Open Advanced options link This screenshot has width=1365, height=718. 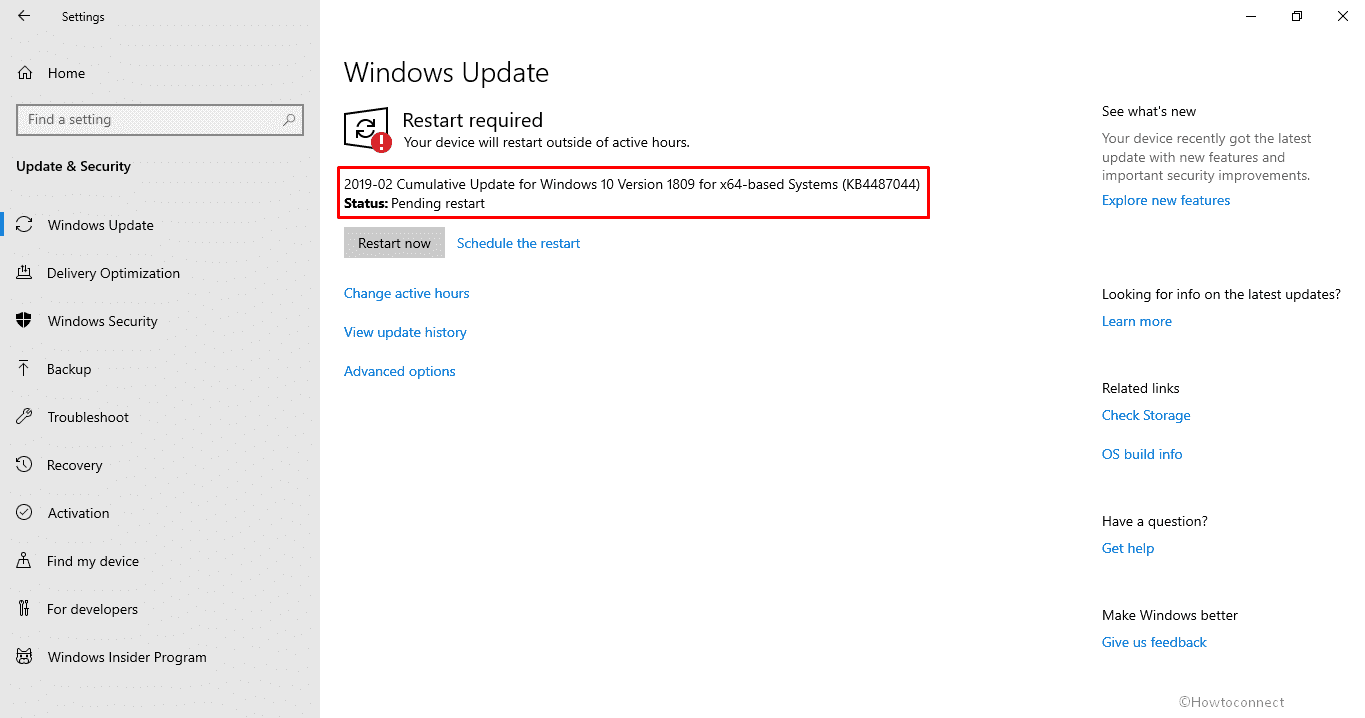(x=399, y=371)
